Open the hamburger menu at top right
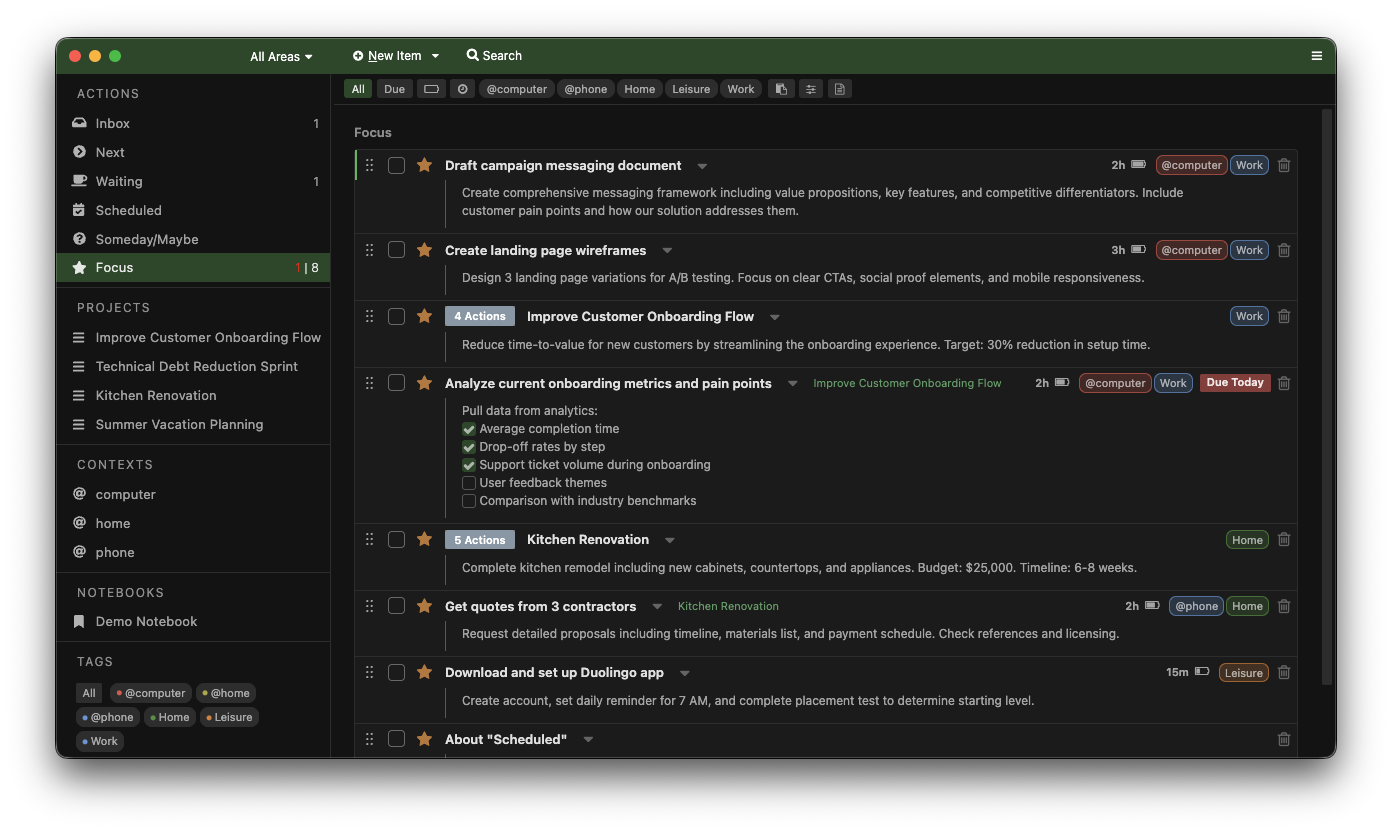 (1317, 56)
